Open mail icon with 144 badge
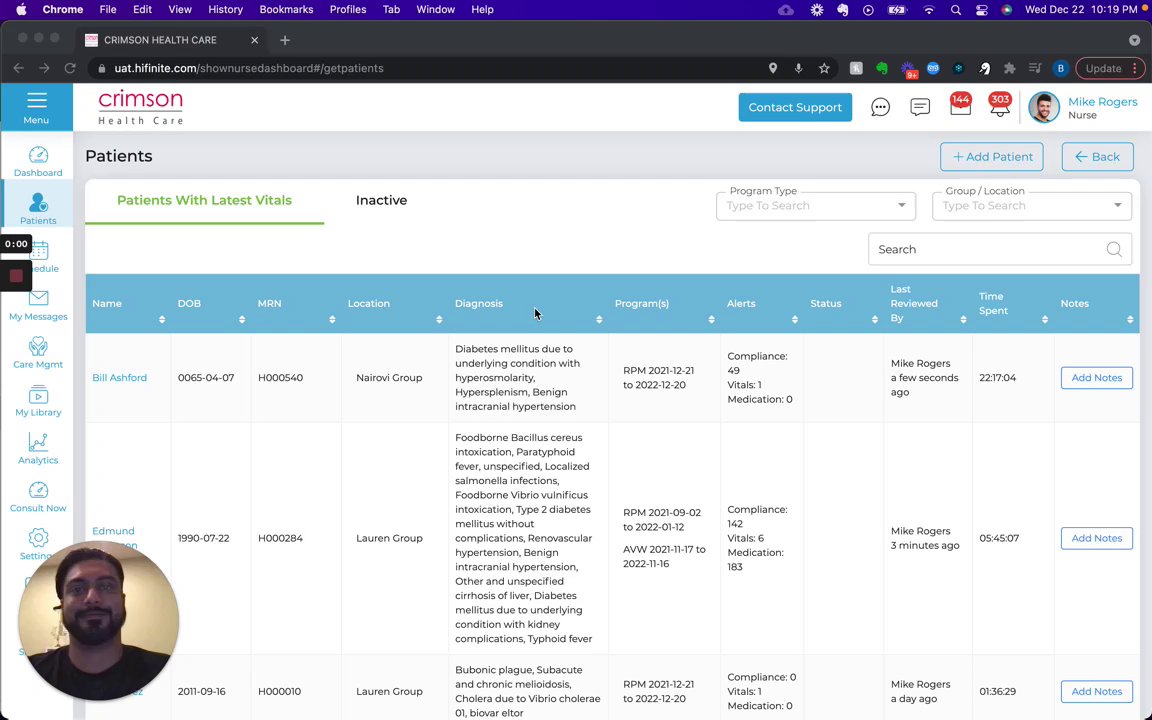 coord(960,107)
